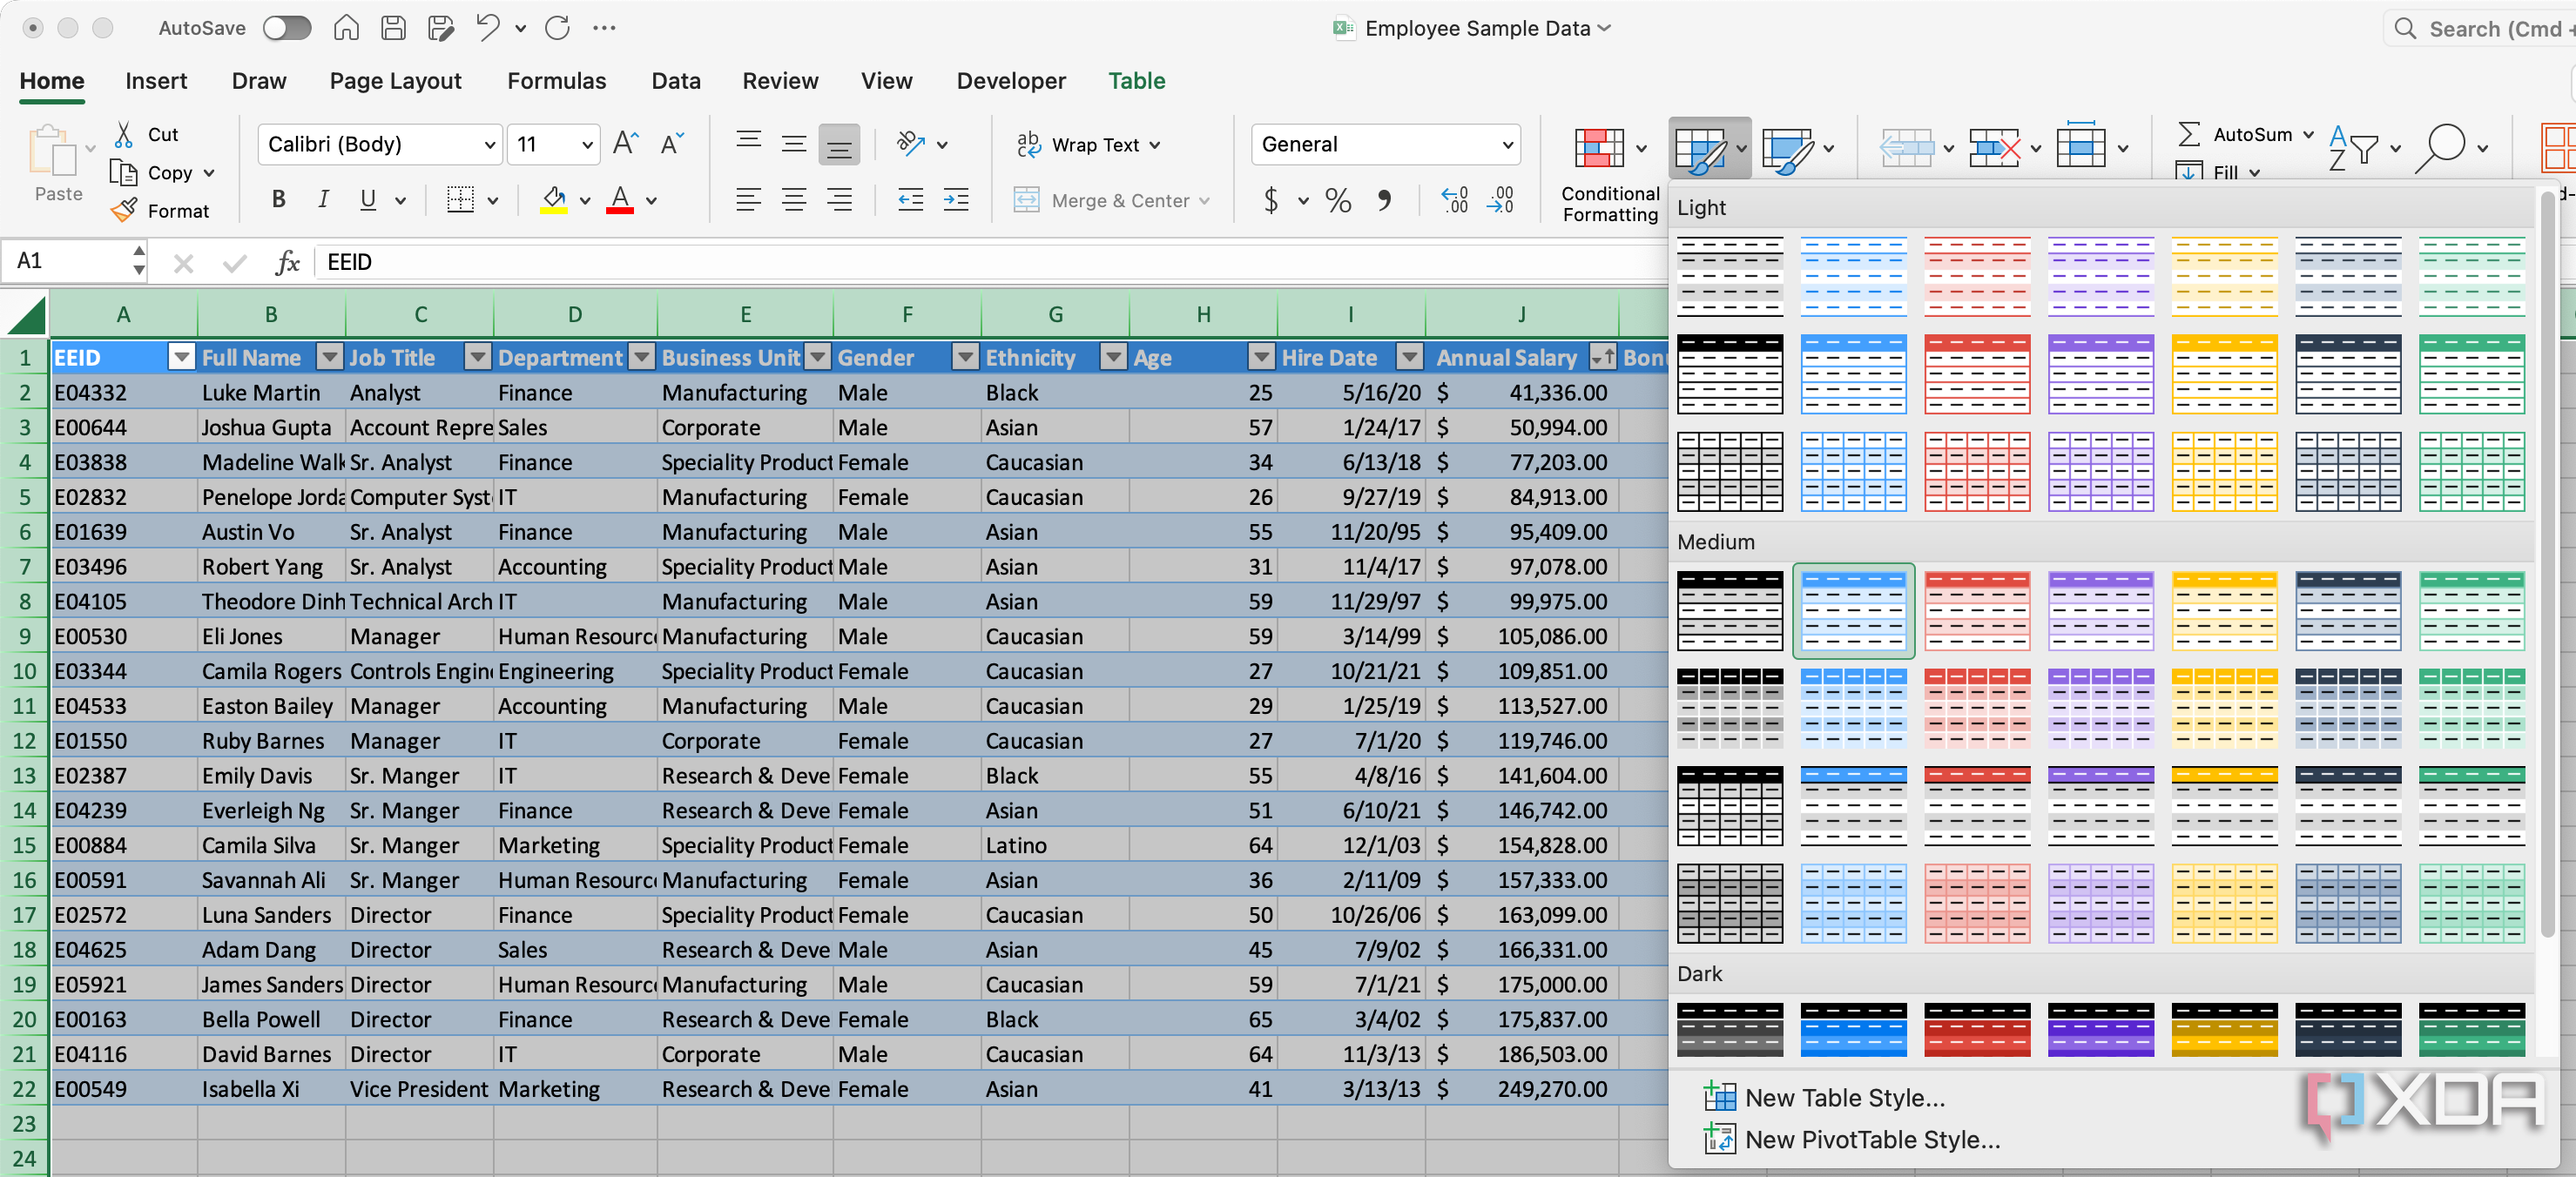Click the Merge & Center button
Image resolution: width=2576 pixels, height=1177 pixels.
coord(1102,200)
